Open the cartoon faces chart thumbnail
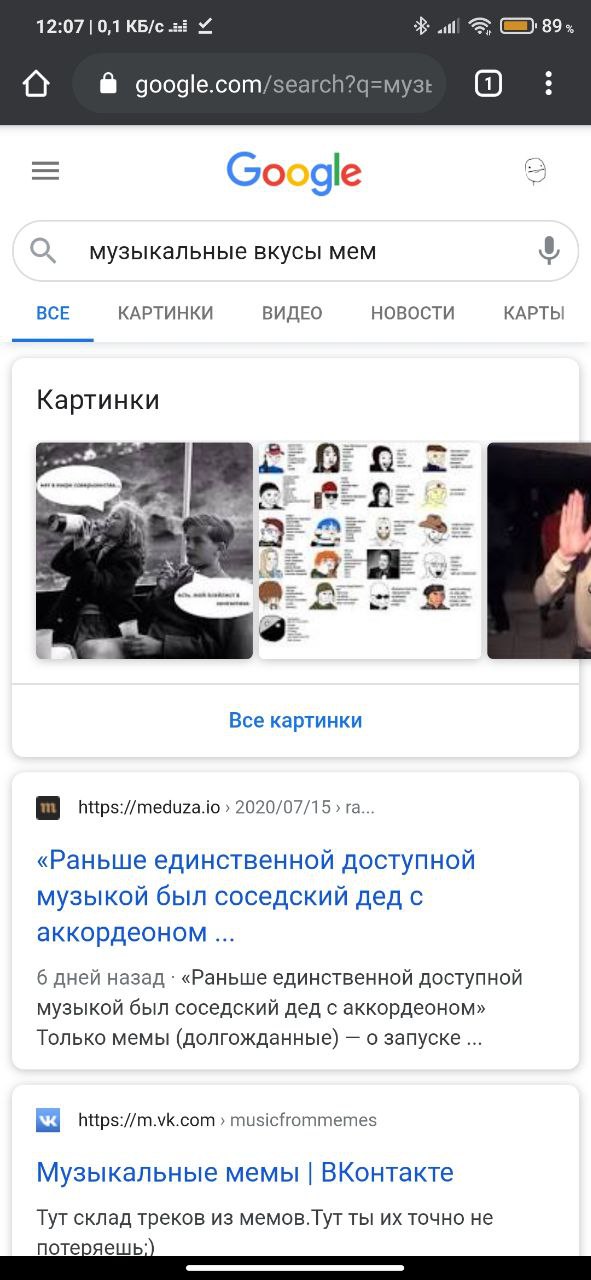Image resolution: width=591 pixels, height=1280 pixels. point(370,550)
